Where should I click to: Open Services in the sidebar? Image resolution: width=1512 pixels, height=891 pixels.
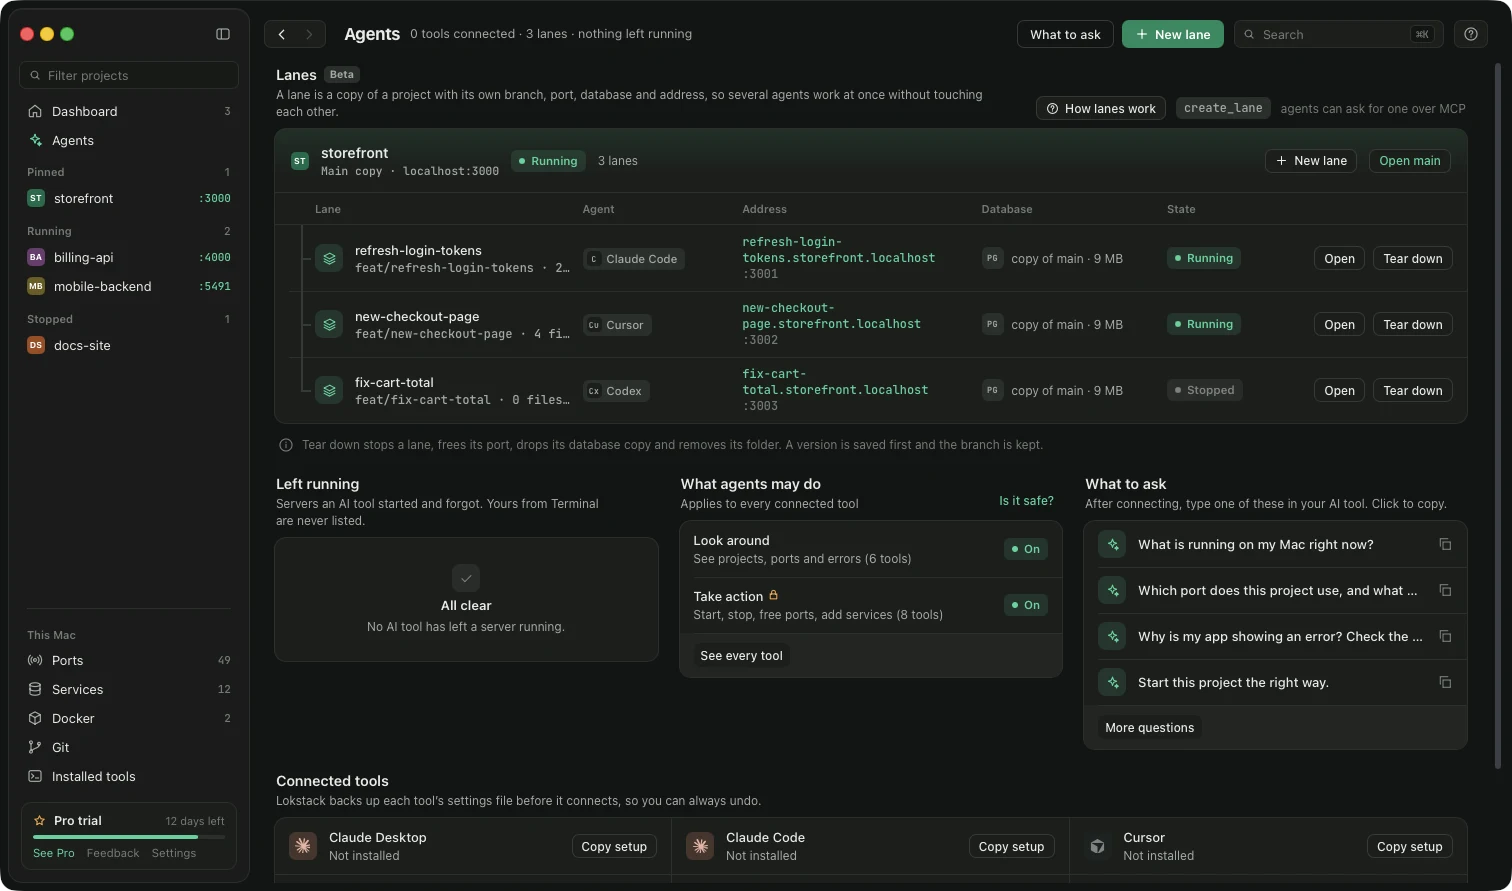click(x=129, y=689)
